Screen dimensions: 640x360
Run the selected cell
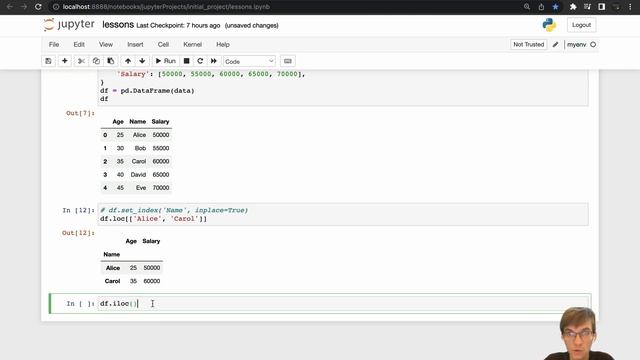pos(165,61)
